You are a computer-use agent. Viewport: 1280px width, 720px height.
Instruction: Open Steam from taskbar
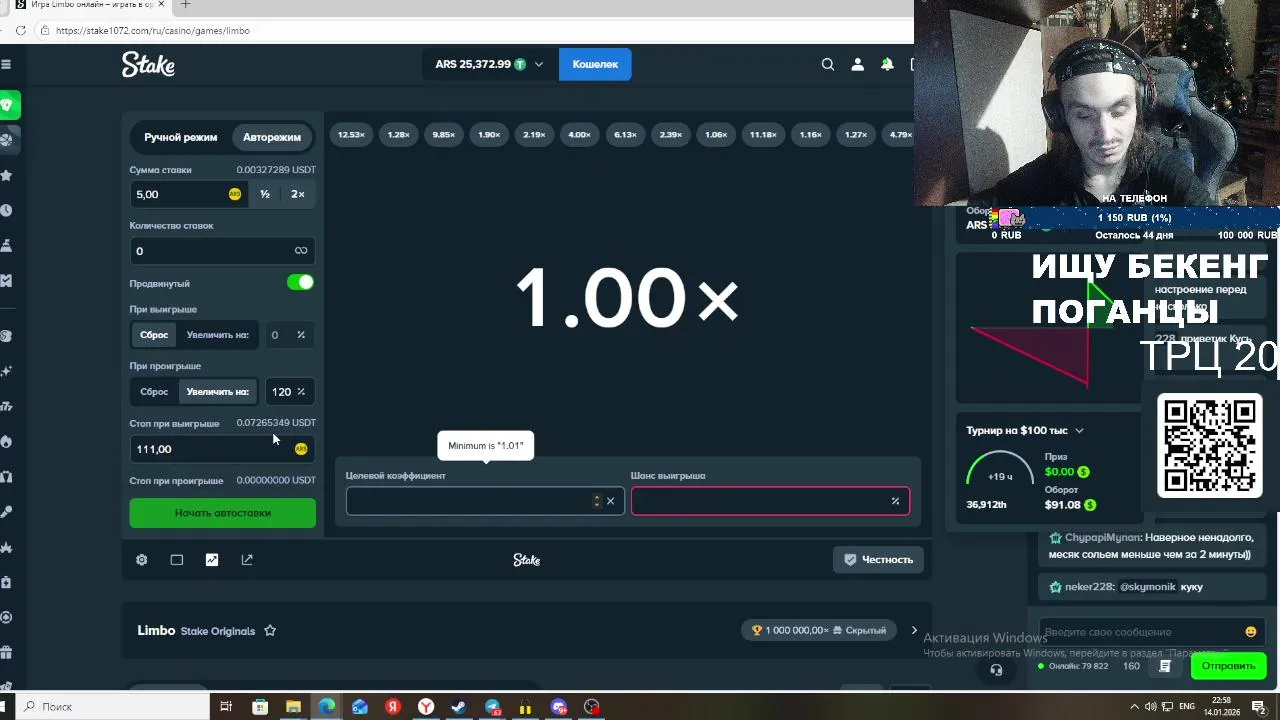coord(459,707)
